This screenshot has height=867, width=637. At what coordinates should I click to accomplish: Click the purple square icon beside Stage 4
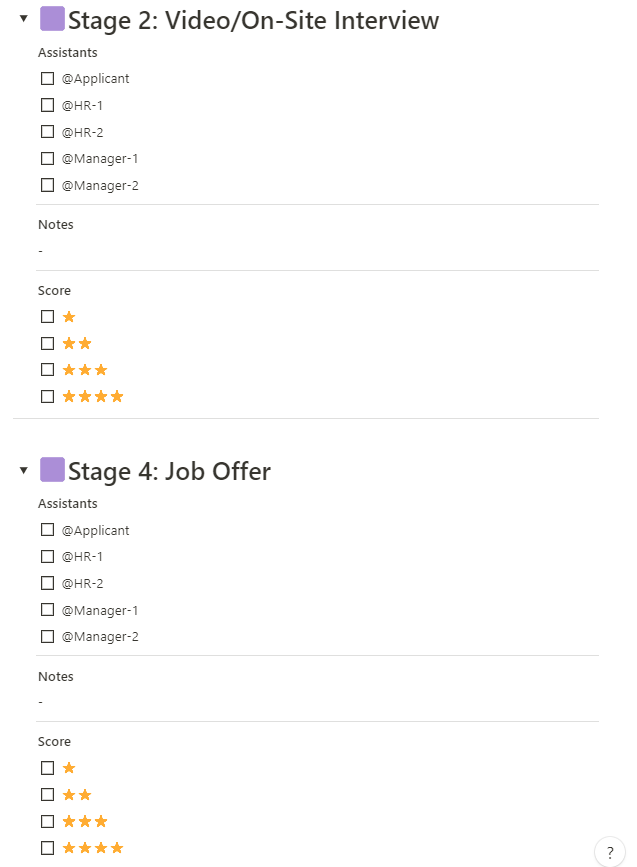[x=52, y=470]
